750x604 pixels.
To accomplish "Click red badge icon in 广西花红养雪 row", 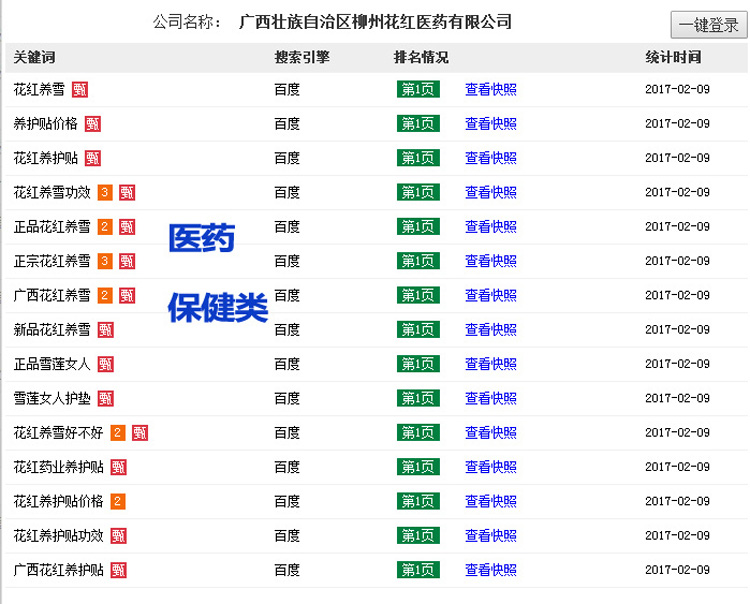I will (127, 296).
